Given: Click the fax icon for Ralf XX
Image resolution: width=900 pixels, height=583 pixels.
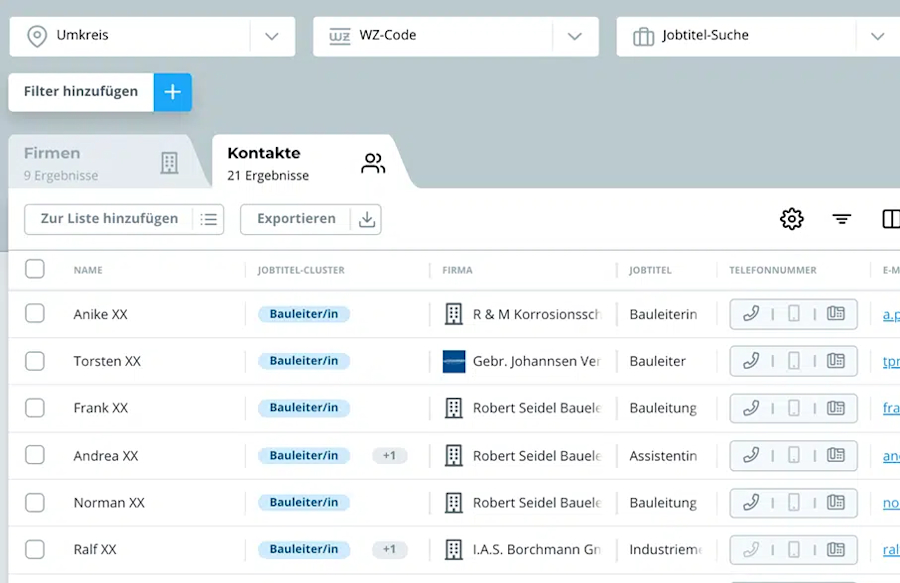Looking at the screenshot, I should tap(836, 549).
